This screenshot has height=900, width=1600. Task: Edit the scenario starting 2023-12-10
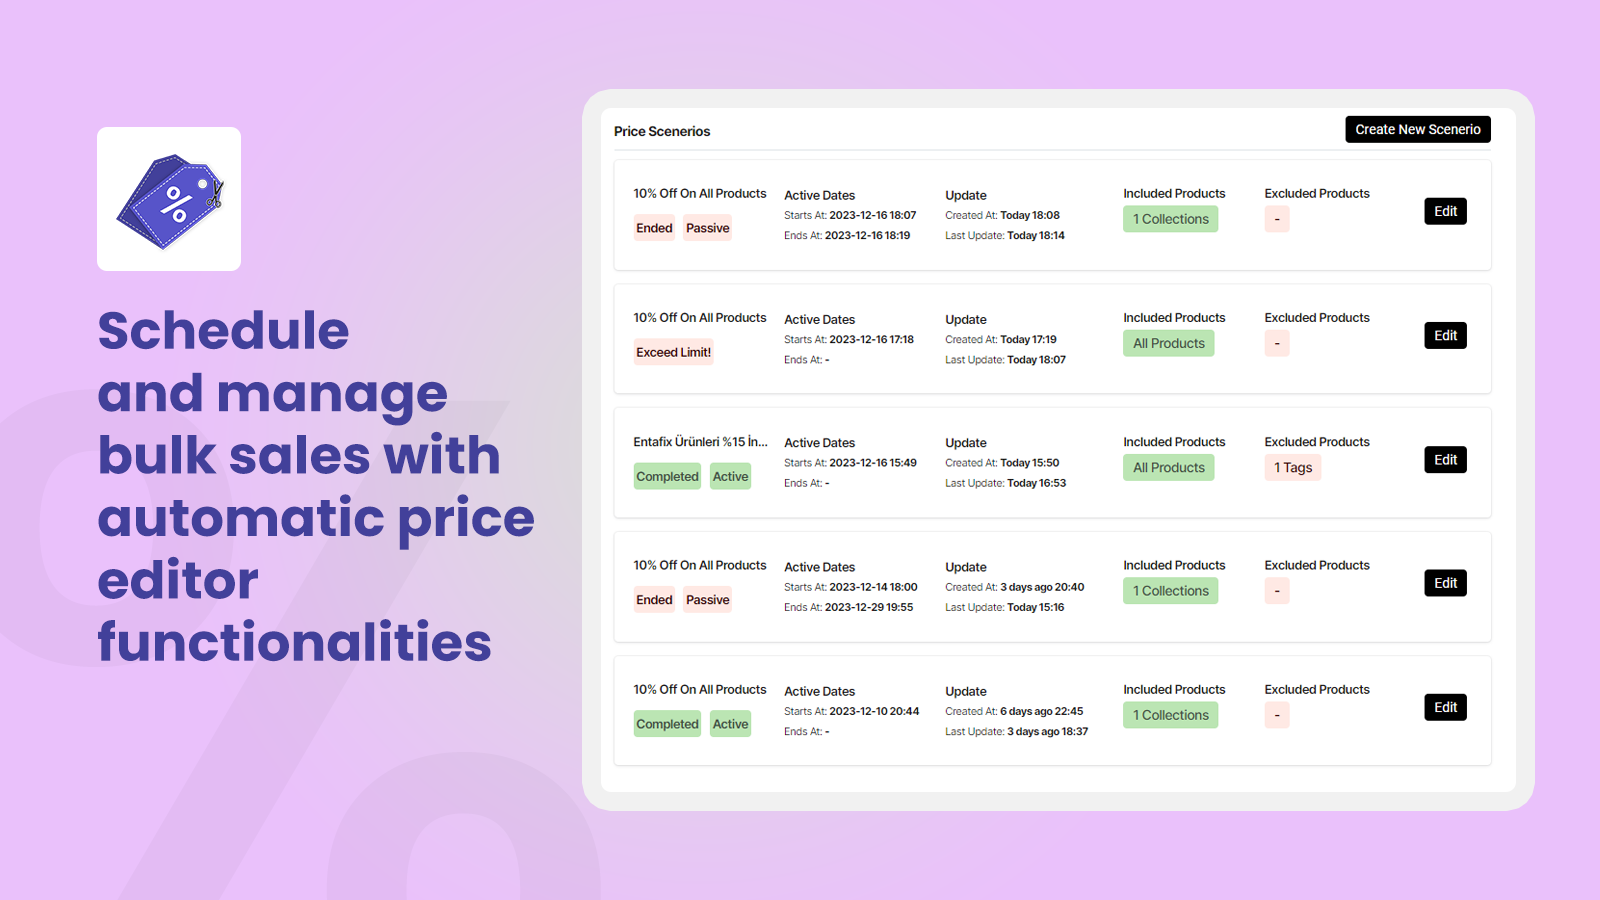[x=1445, y=708]
